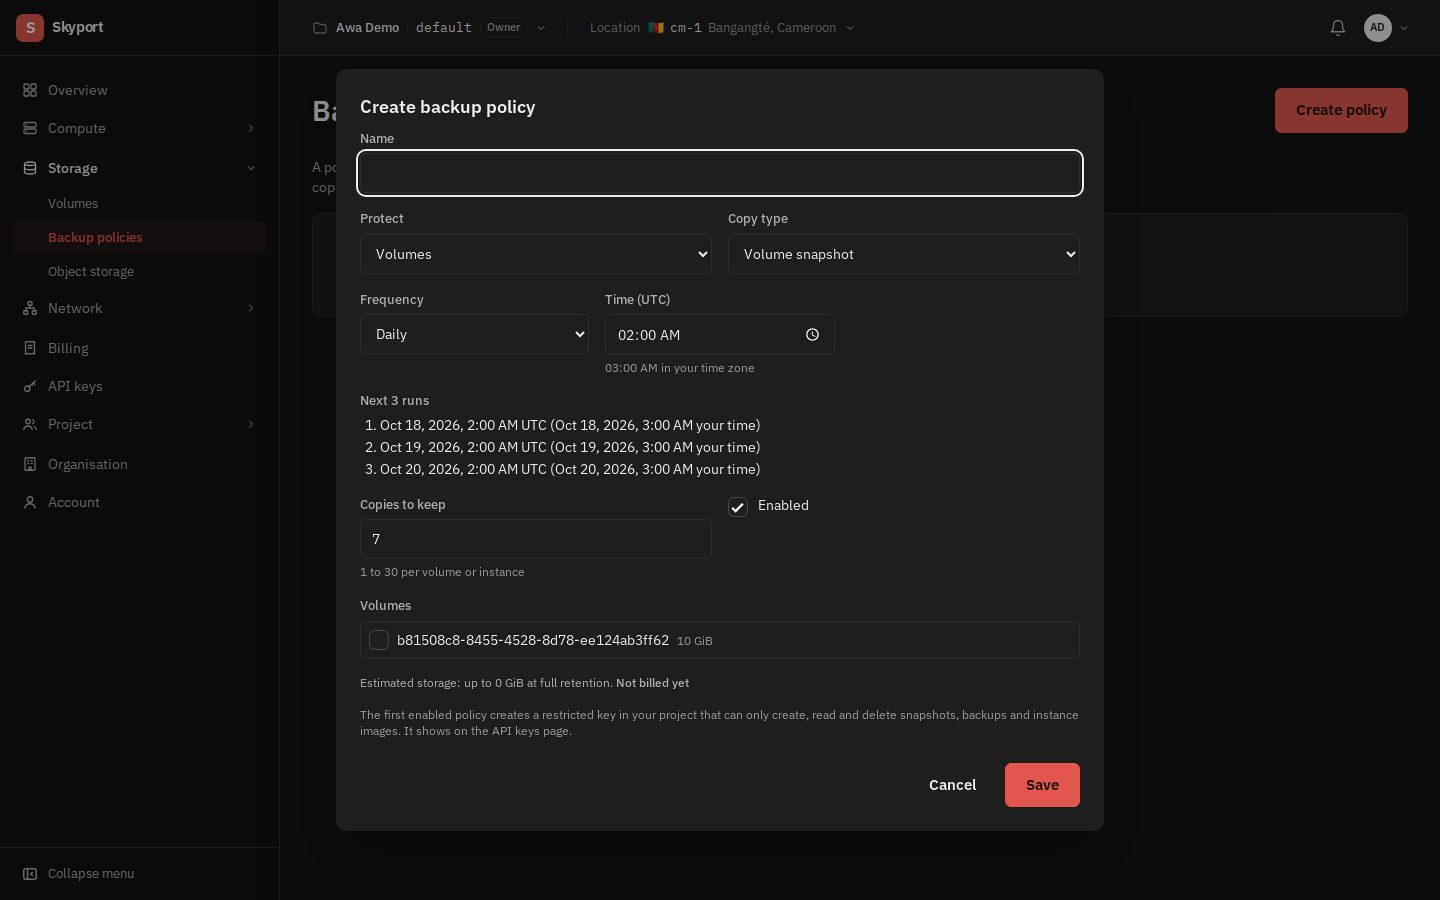Viewport: 1440px width, 900px height.
Task: Check volume b81508c8-8455-4528-8d78-ee124ab3ff62
Action: tap(379, 640)
